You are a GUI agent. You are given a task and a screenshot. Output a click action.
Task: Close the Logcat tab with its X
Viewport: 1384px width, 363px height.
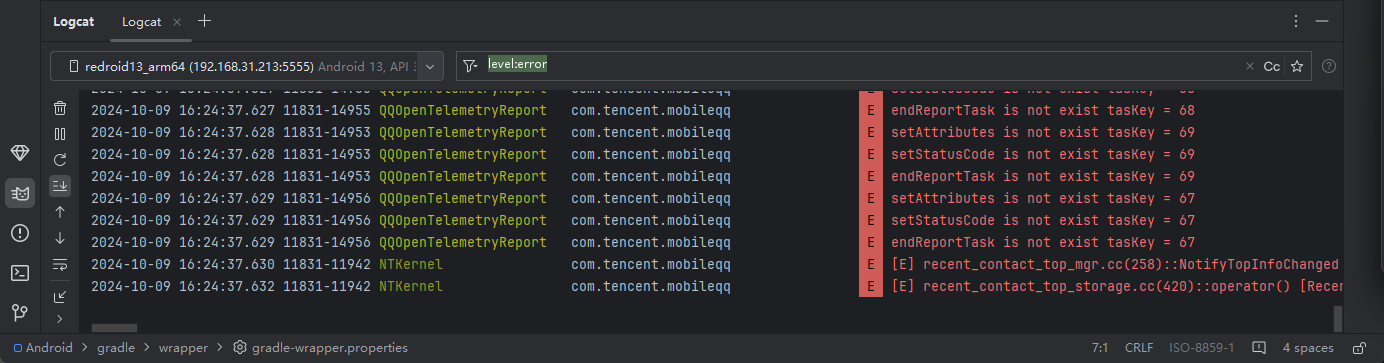177,21
